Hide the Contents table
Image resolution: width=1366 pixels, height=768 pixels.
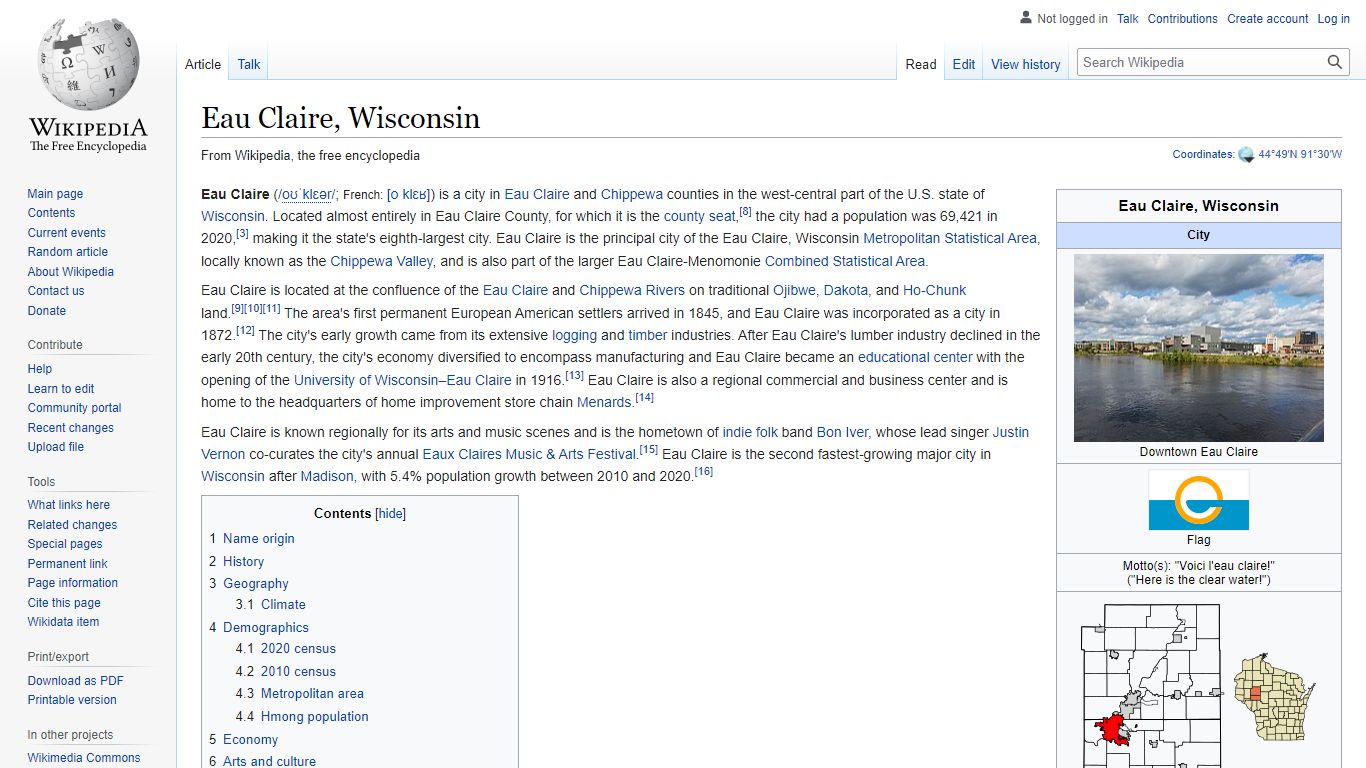pyautogui.click(x=390, y=514)
